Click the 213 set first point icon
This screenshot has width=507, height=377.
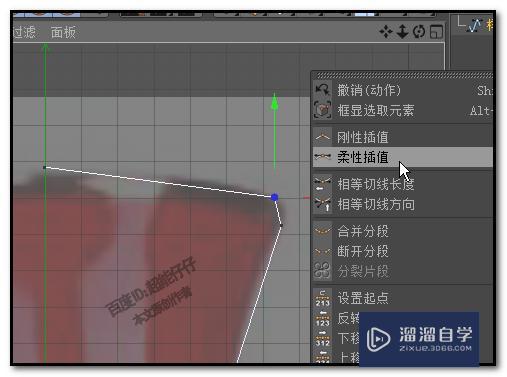(x=322, y=298)
